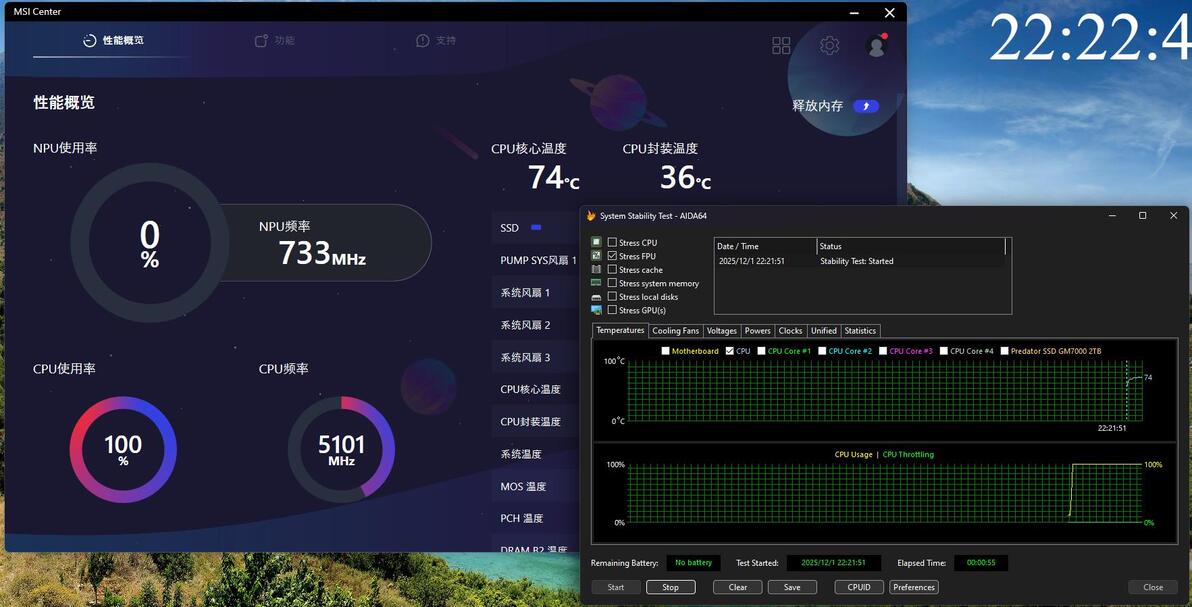Enable the Motherboard temperature checkbox

[x=666, y=351]
